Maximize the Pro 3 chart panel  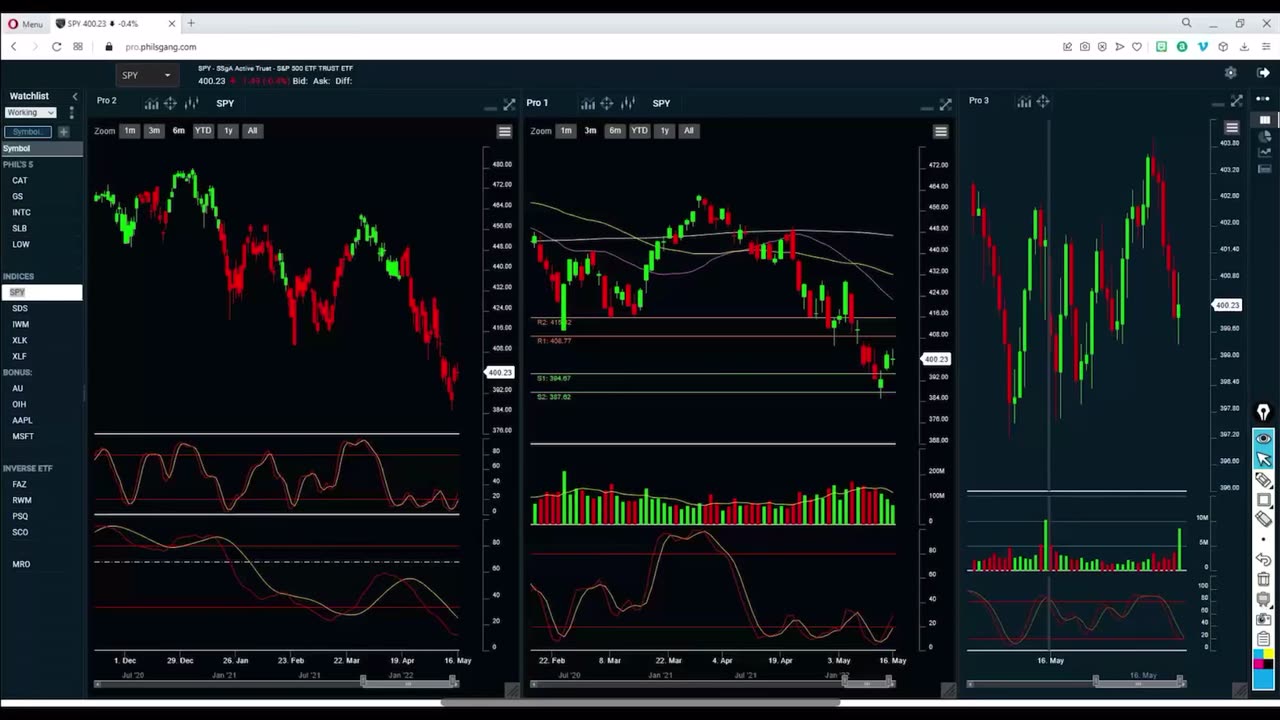[1237, 101]
